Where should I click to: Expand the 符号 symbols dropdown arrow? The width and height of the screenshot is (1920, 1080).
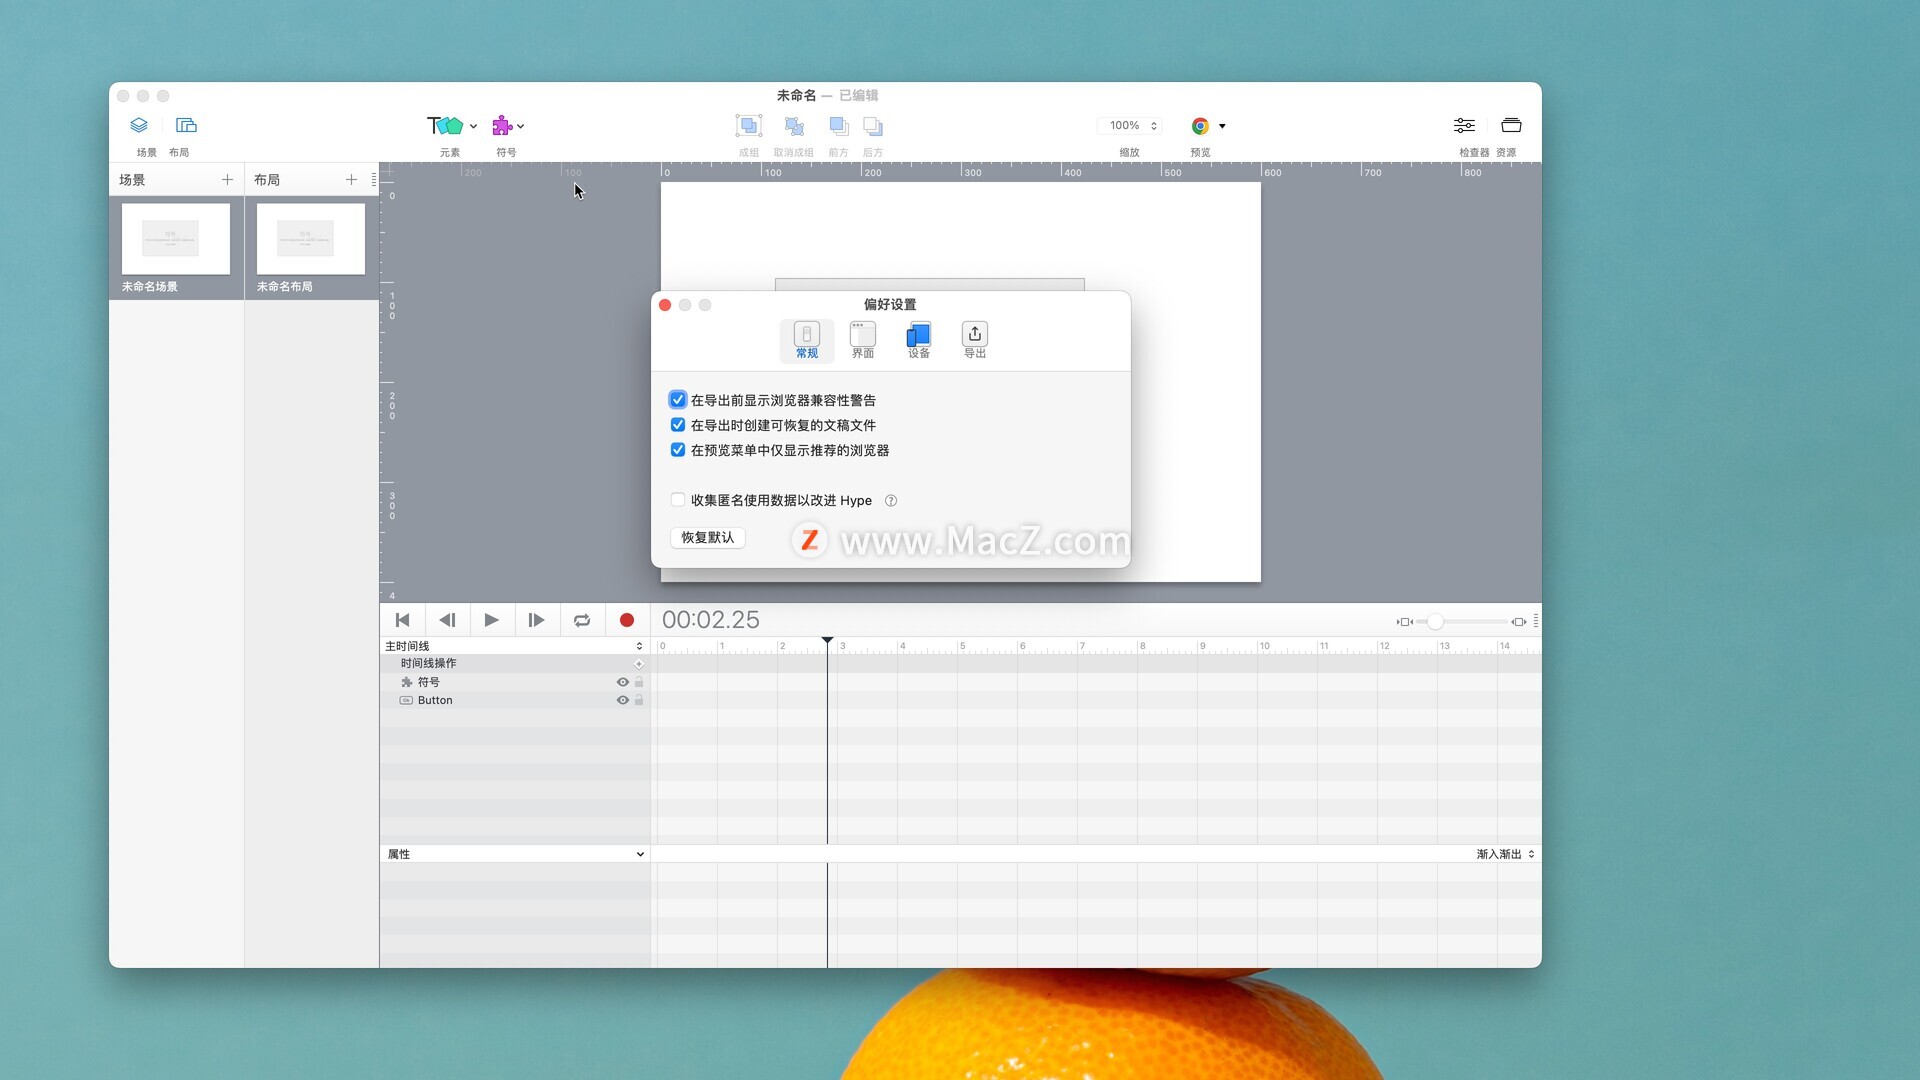coord(521,127)
